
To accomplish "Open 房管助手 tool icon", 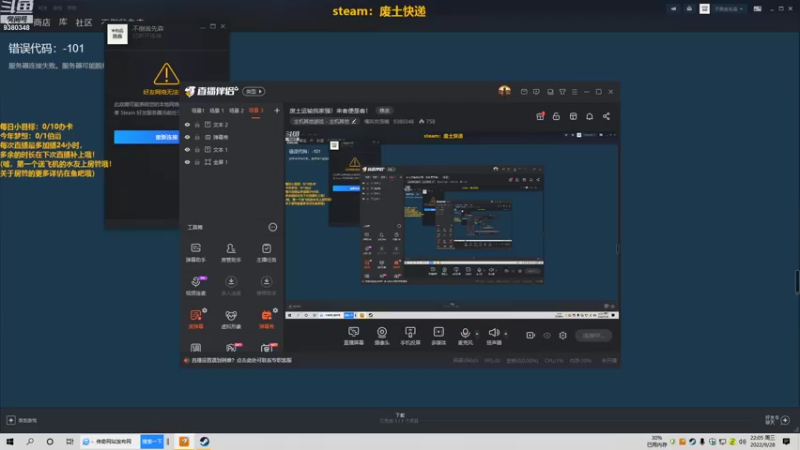I will tap(231, 253).
